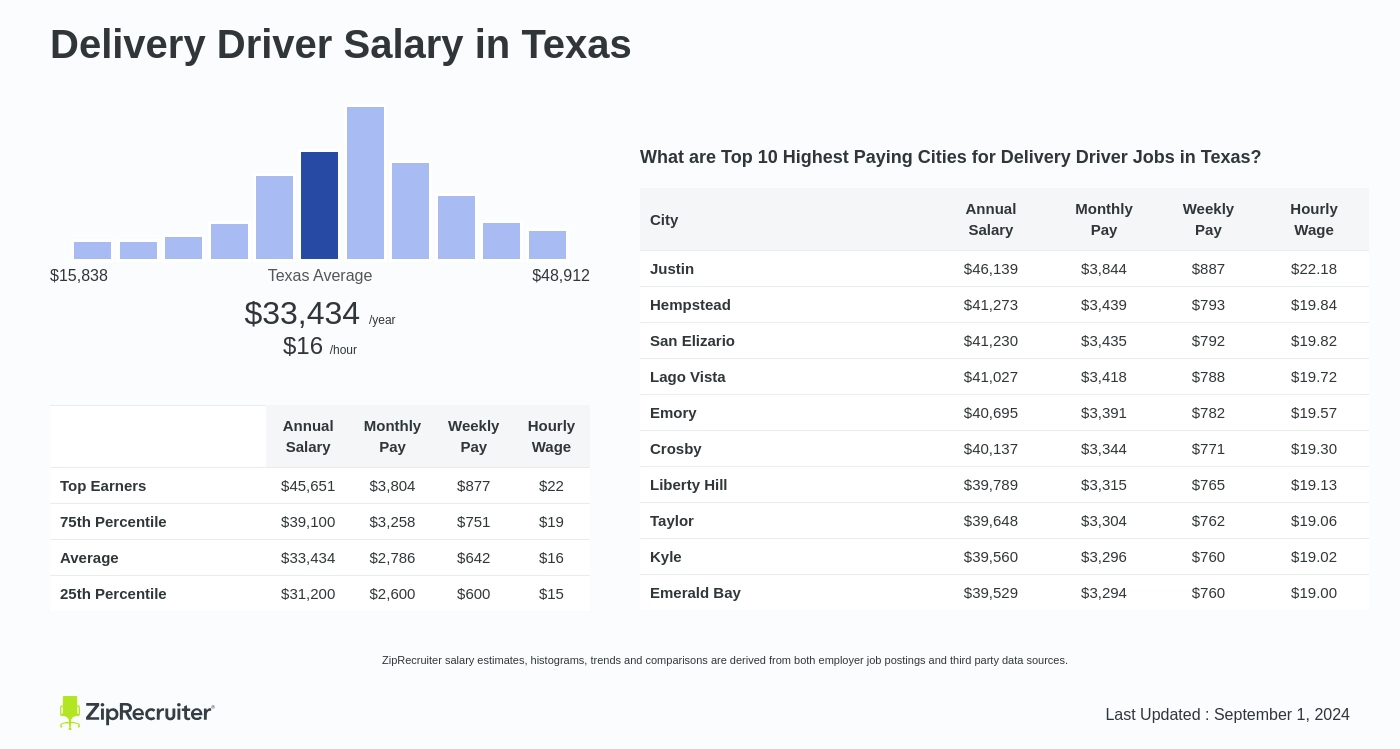Select the dark blue Texas Average histogram bar
The image size is (1400, 749).
click(x=319, y=205)
